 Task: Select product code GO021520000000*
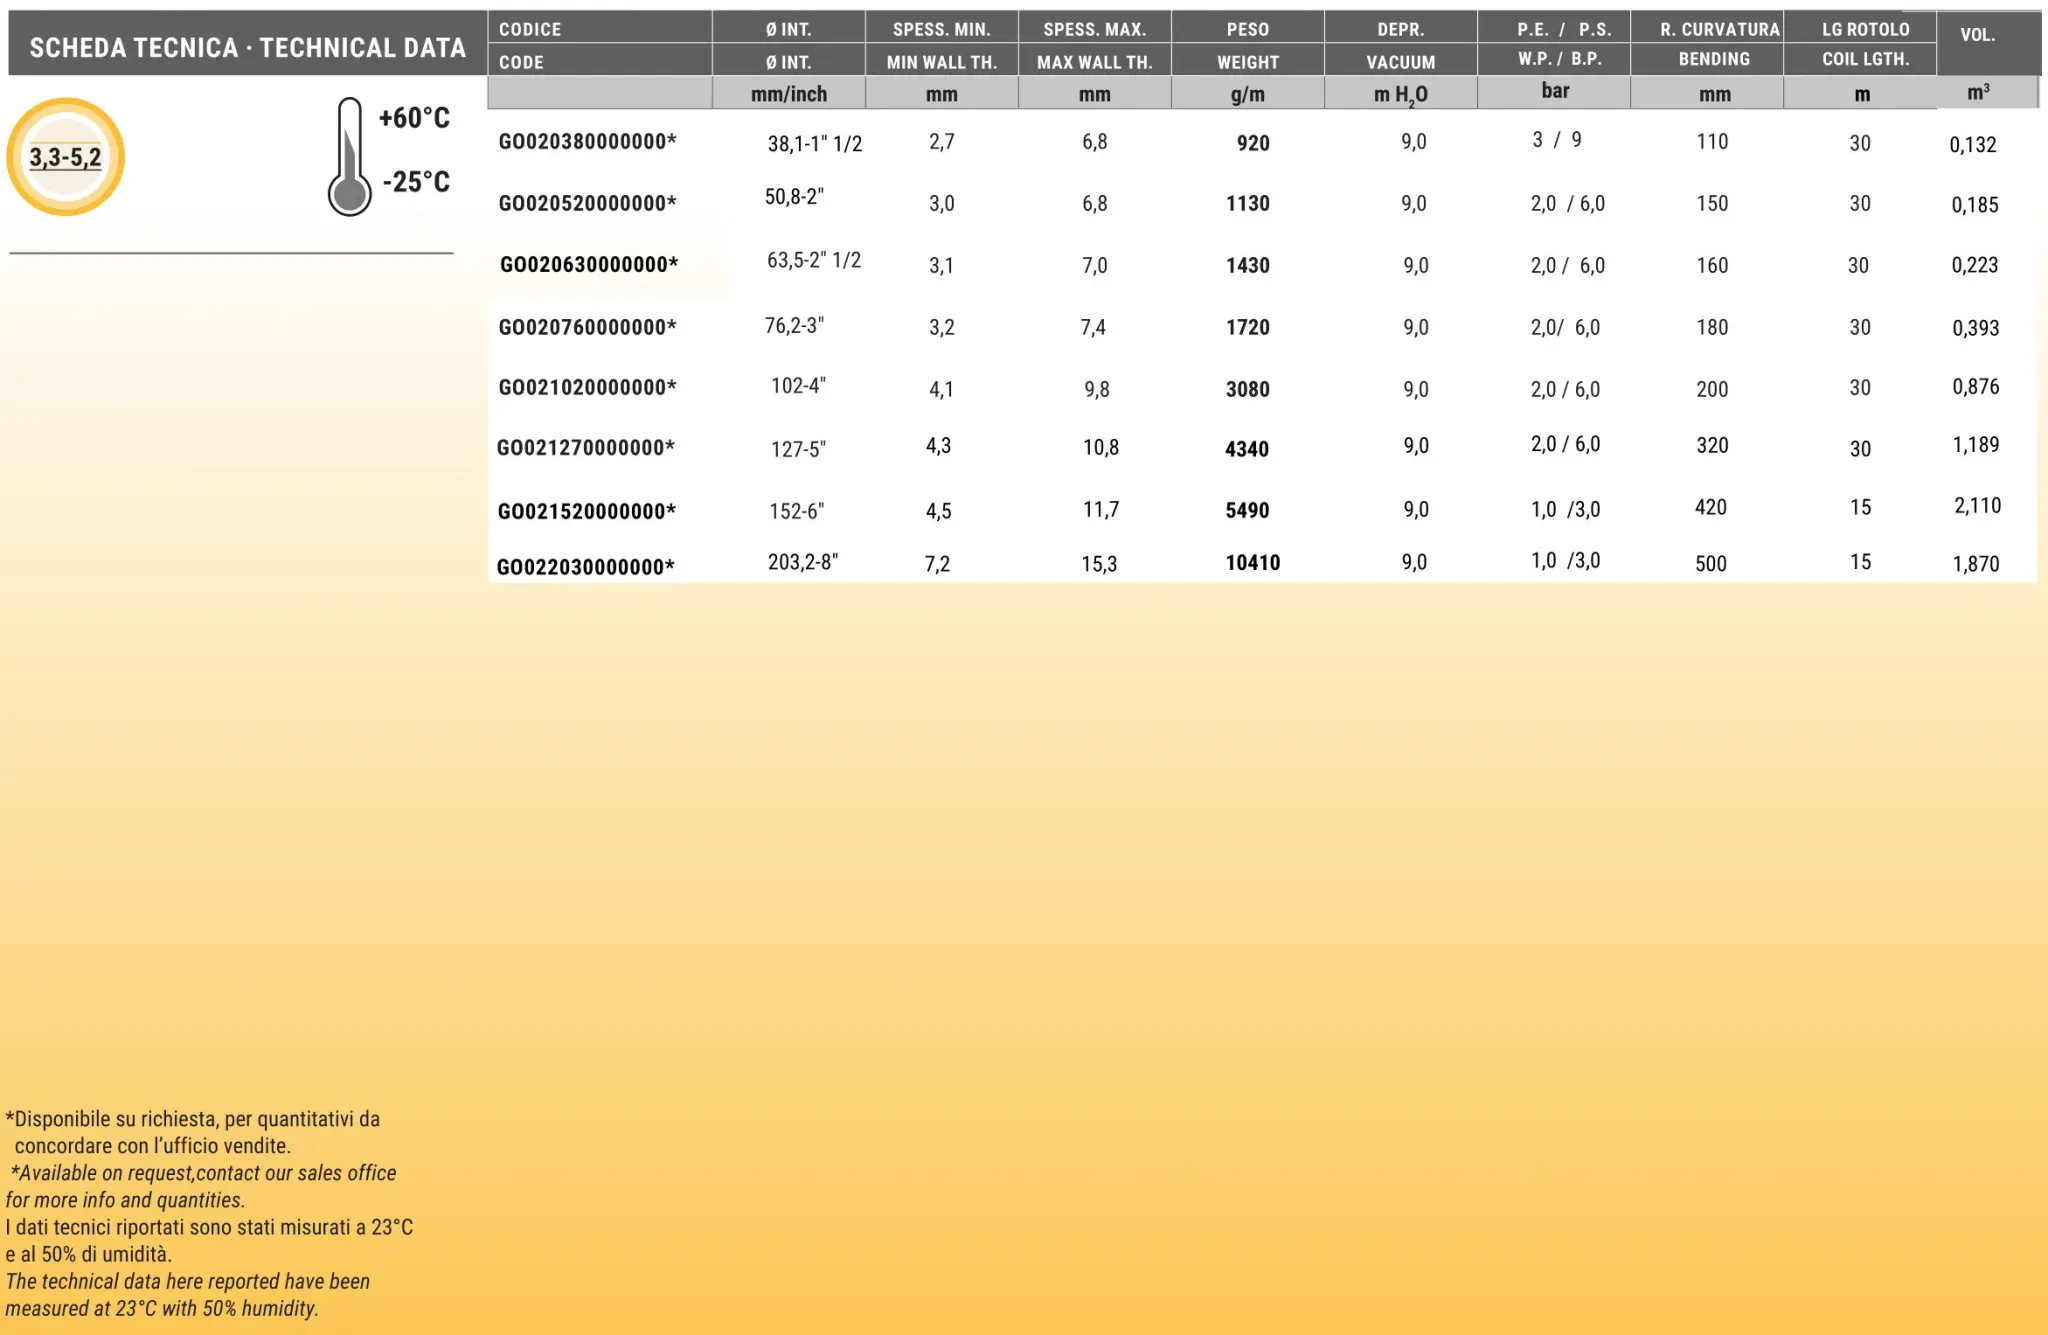pyautogui.click(x=586, y=512)
